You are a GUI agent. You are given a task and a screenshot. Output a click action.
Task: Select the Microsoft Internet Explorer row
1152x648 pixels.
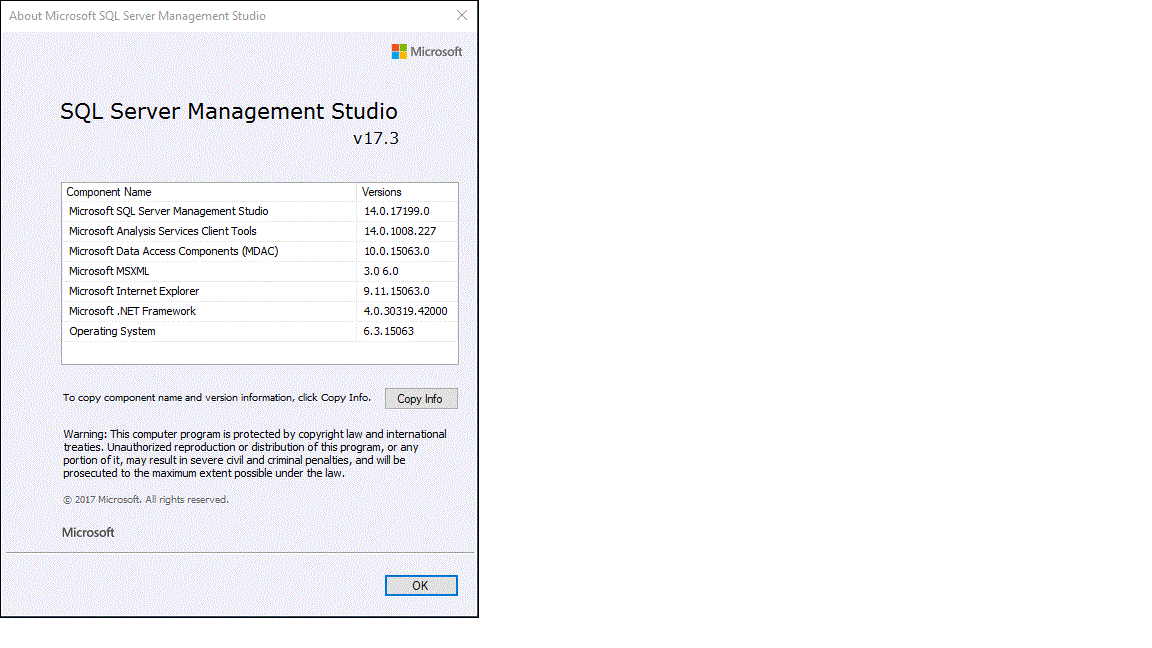click(x=260, y=291)
